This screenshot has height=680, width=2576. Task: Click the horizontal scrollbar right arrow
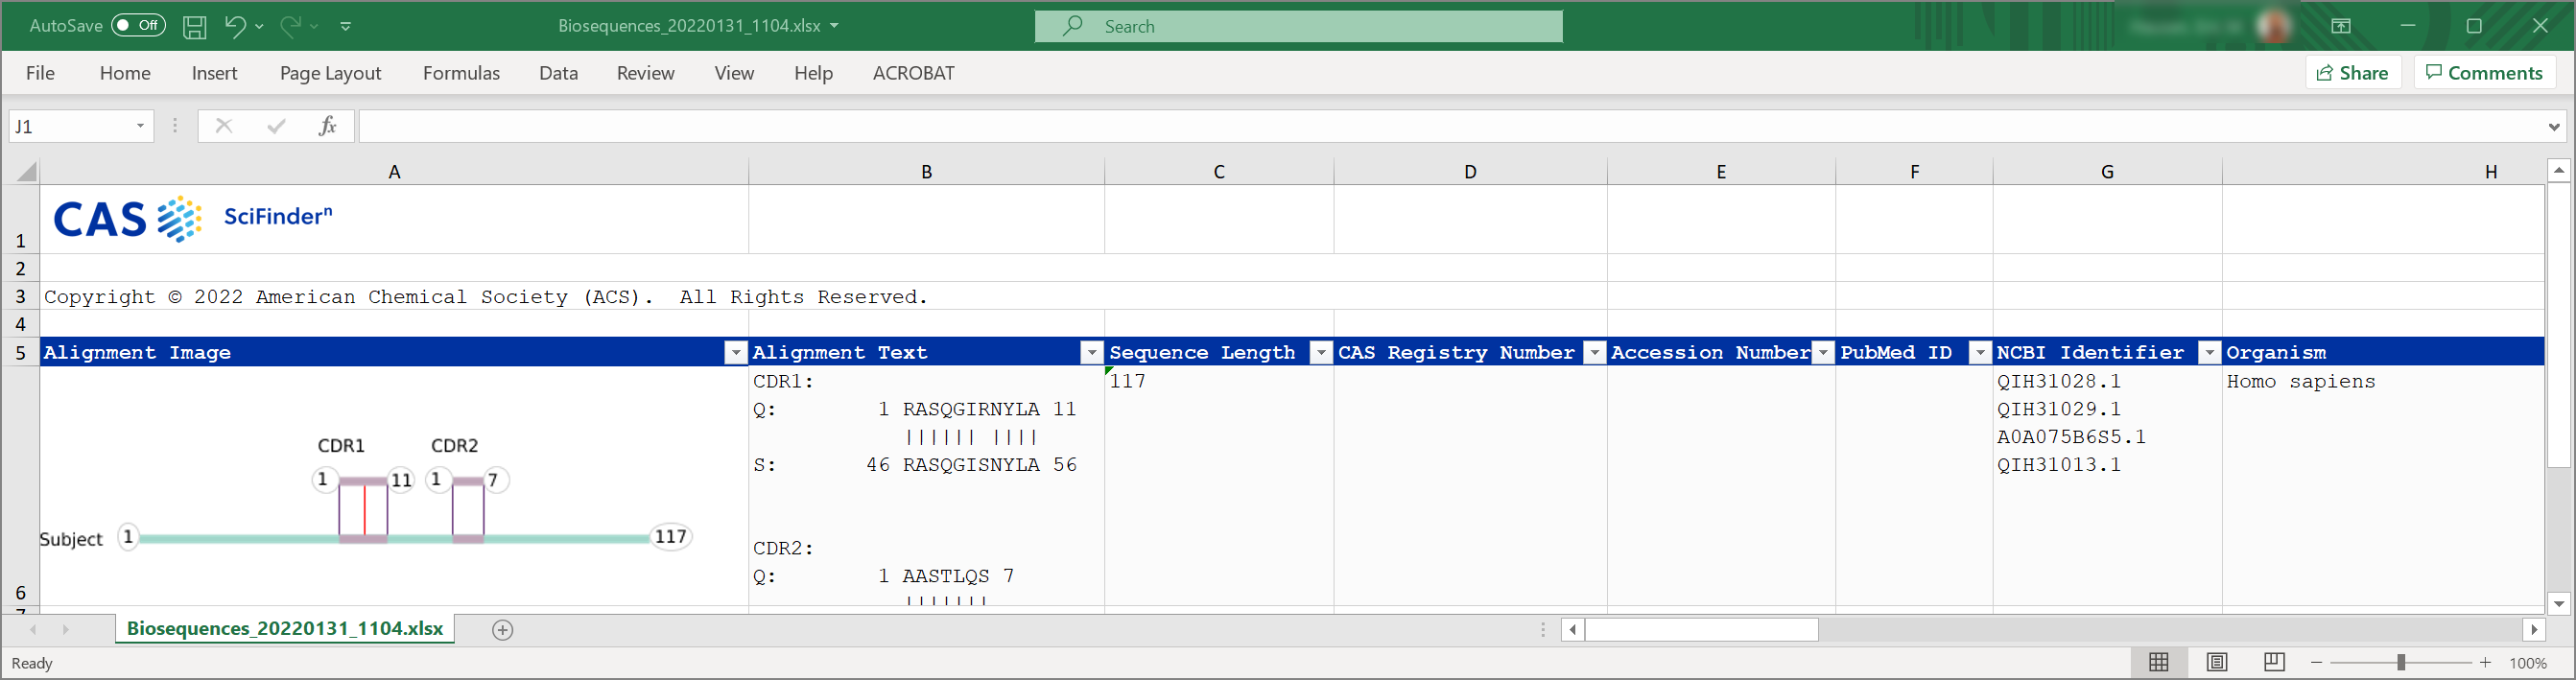pos(2533,629)
